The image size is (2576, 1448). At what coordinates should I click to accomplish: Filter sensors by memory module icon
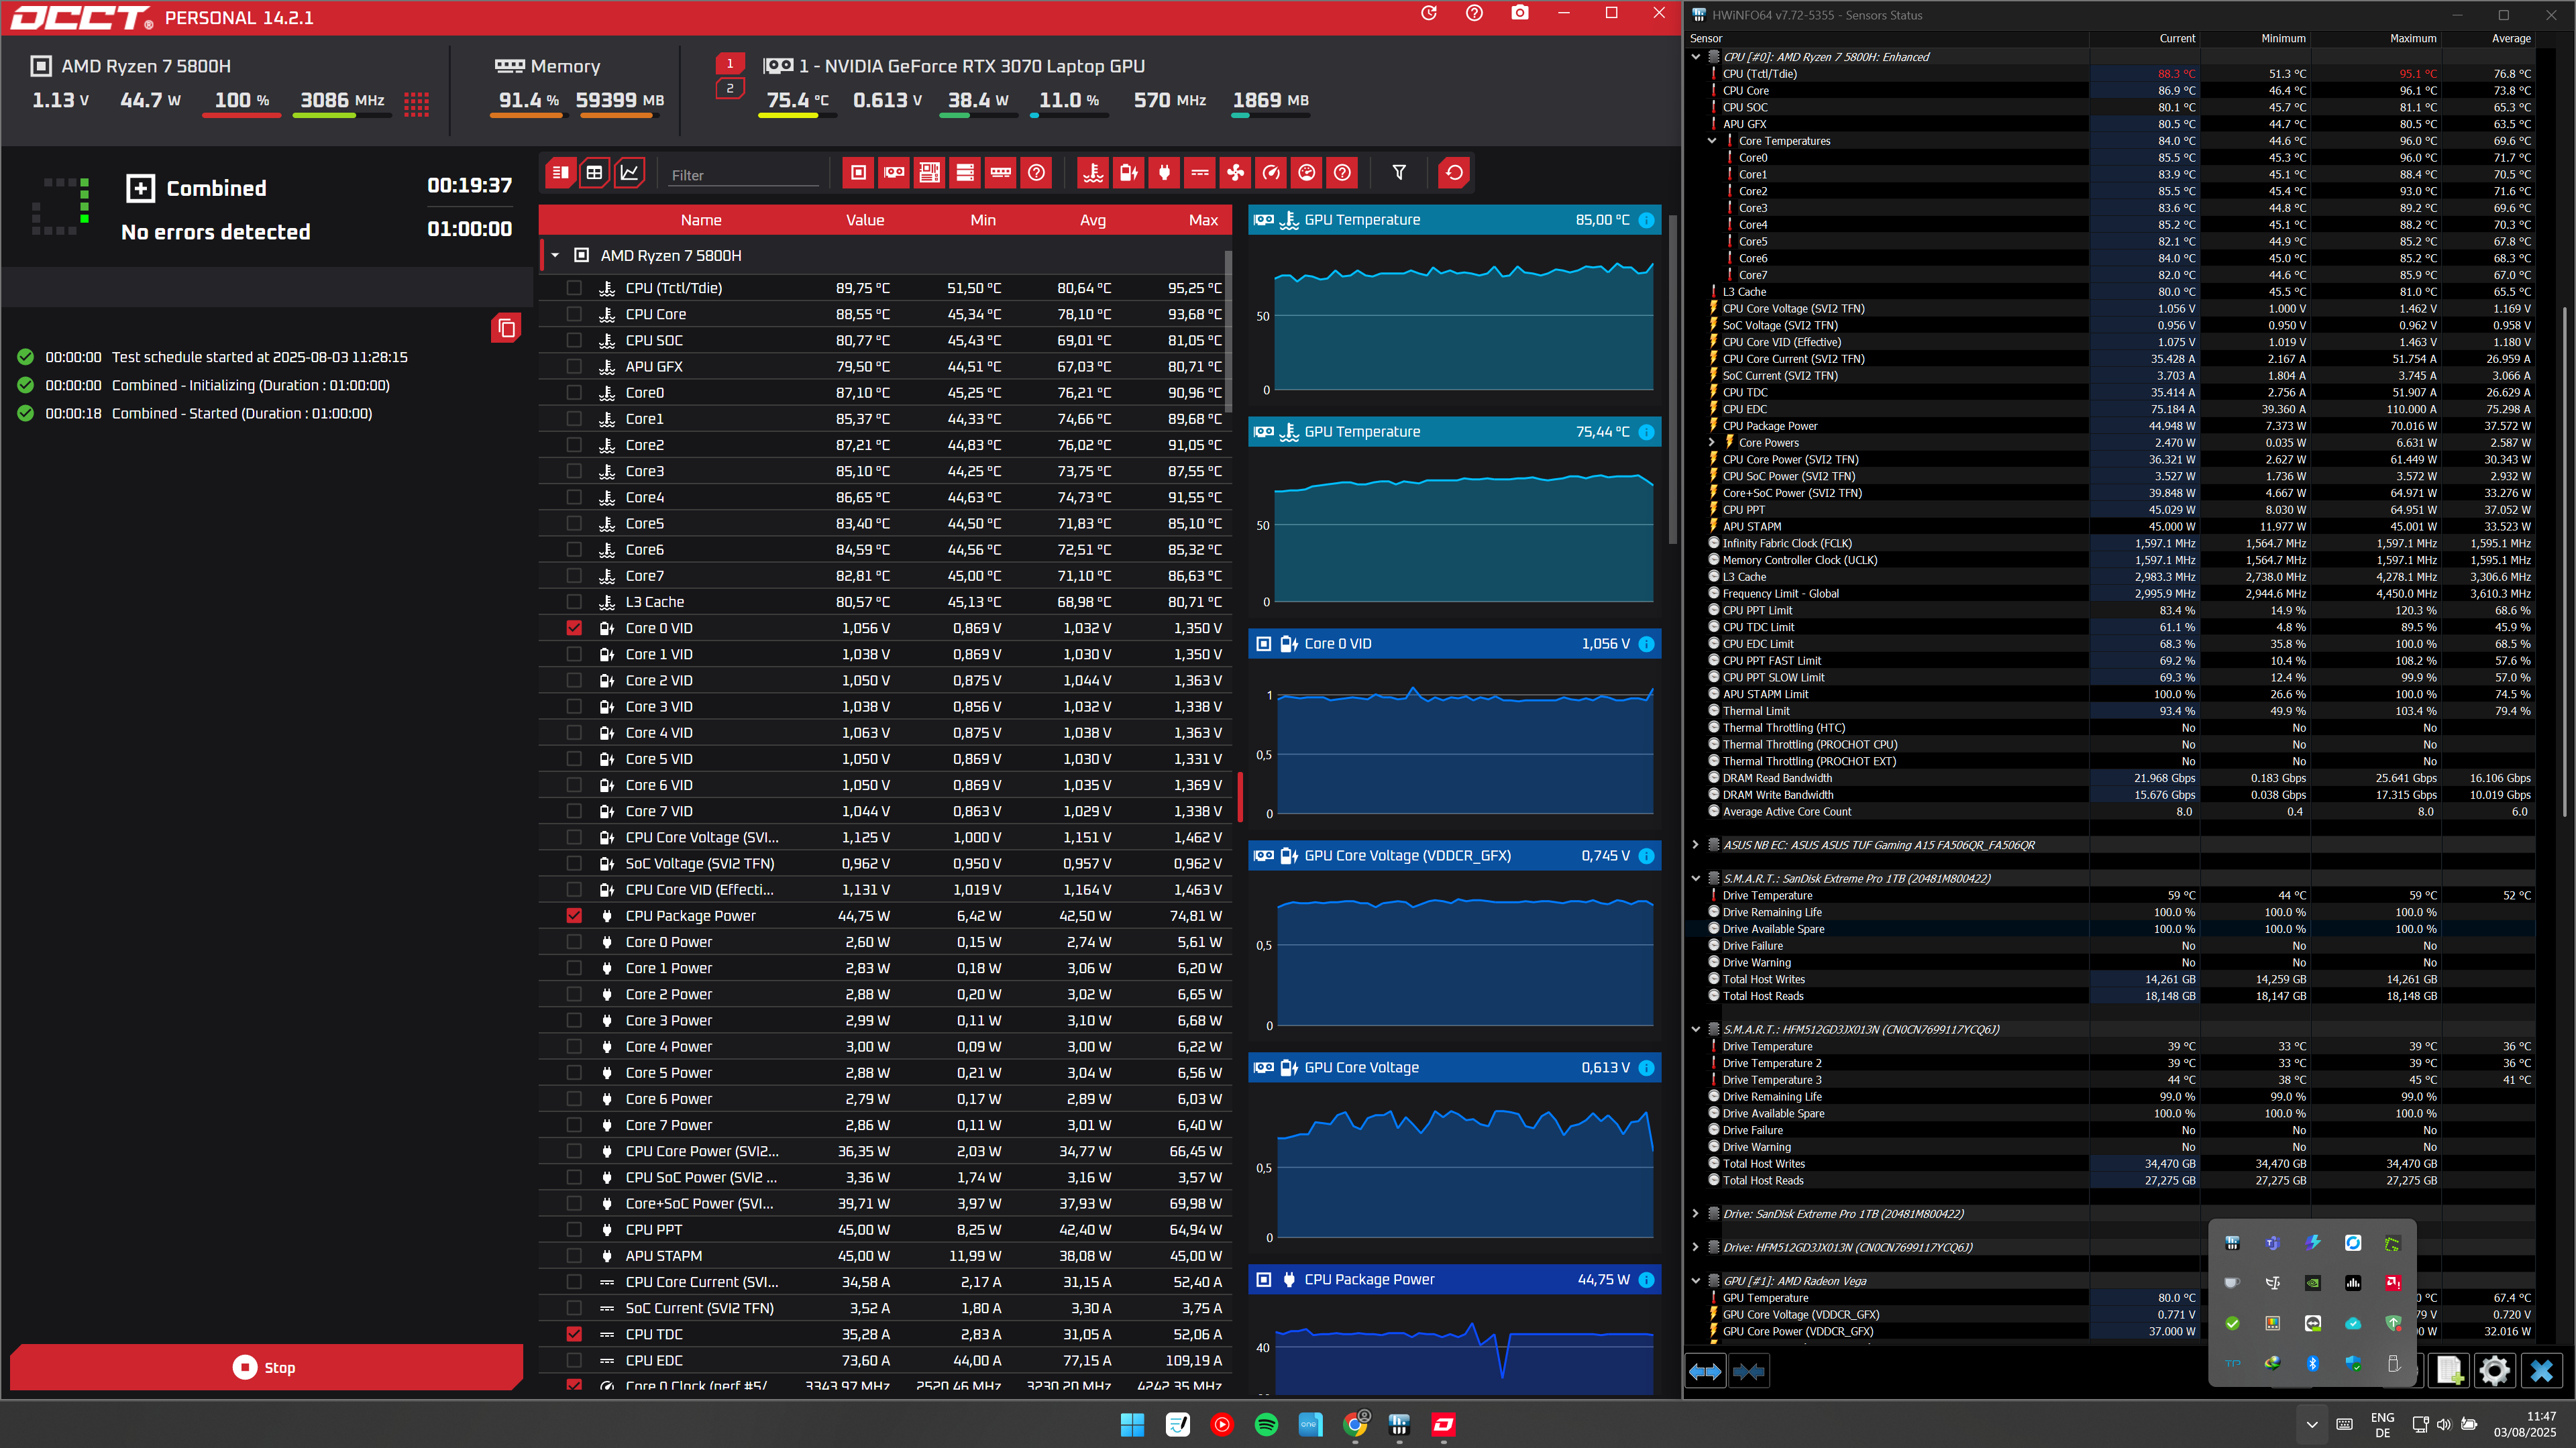click(1000, 173)
